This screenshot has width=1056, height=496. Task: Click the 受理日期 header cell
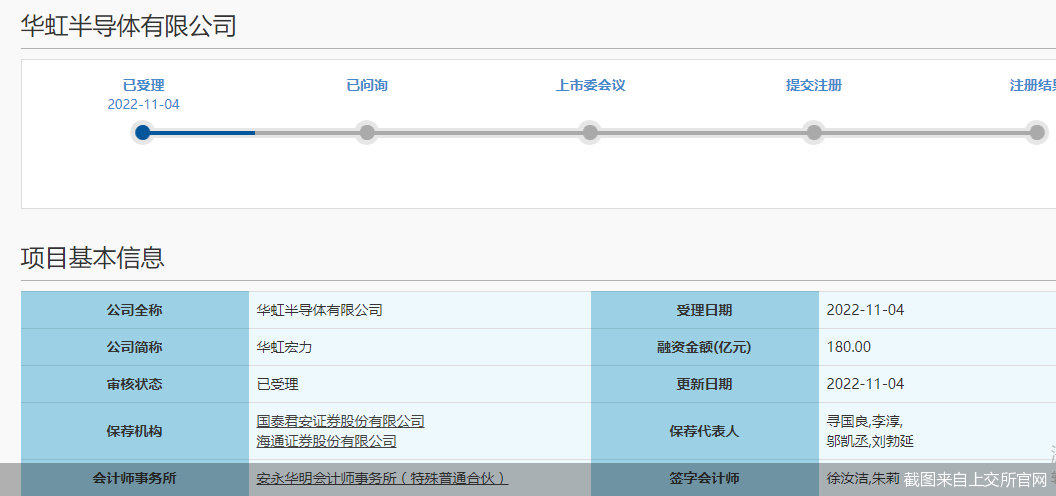coord(704,310)
